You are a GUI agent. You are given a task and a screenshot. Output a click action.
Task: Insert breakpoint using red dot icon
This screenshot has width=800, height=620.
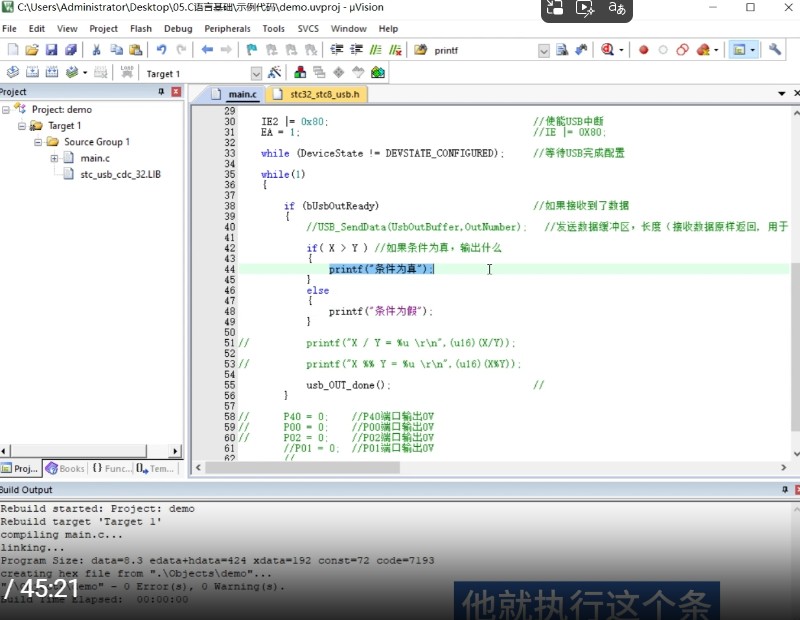click(643, 50)
